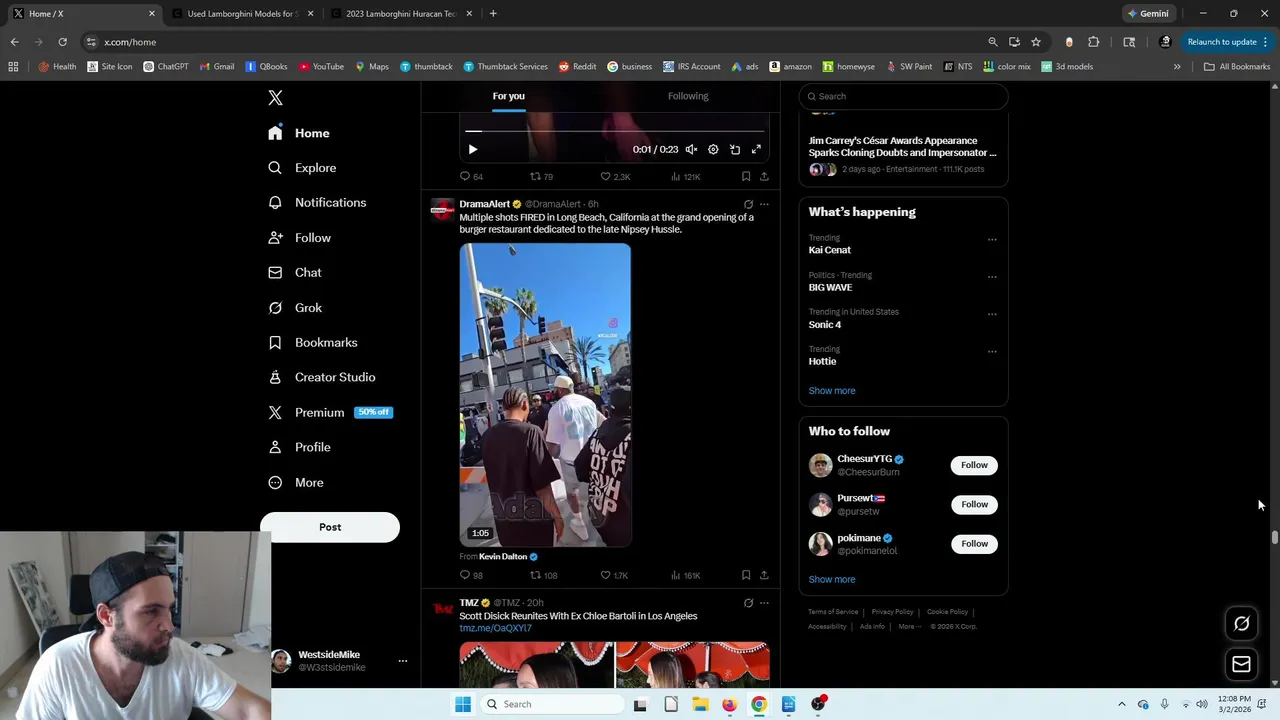Open Grok from sidebar
This screenshot has width=1280, height=720.
pyautogui.click(x=295, y=308)
